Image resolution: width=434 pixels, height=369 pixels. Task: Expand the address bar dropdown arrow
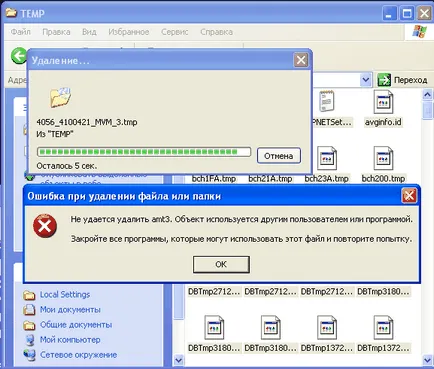click(366, 80)
